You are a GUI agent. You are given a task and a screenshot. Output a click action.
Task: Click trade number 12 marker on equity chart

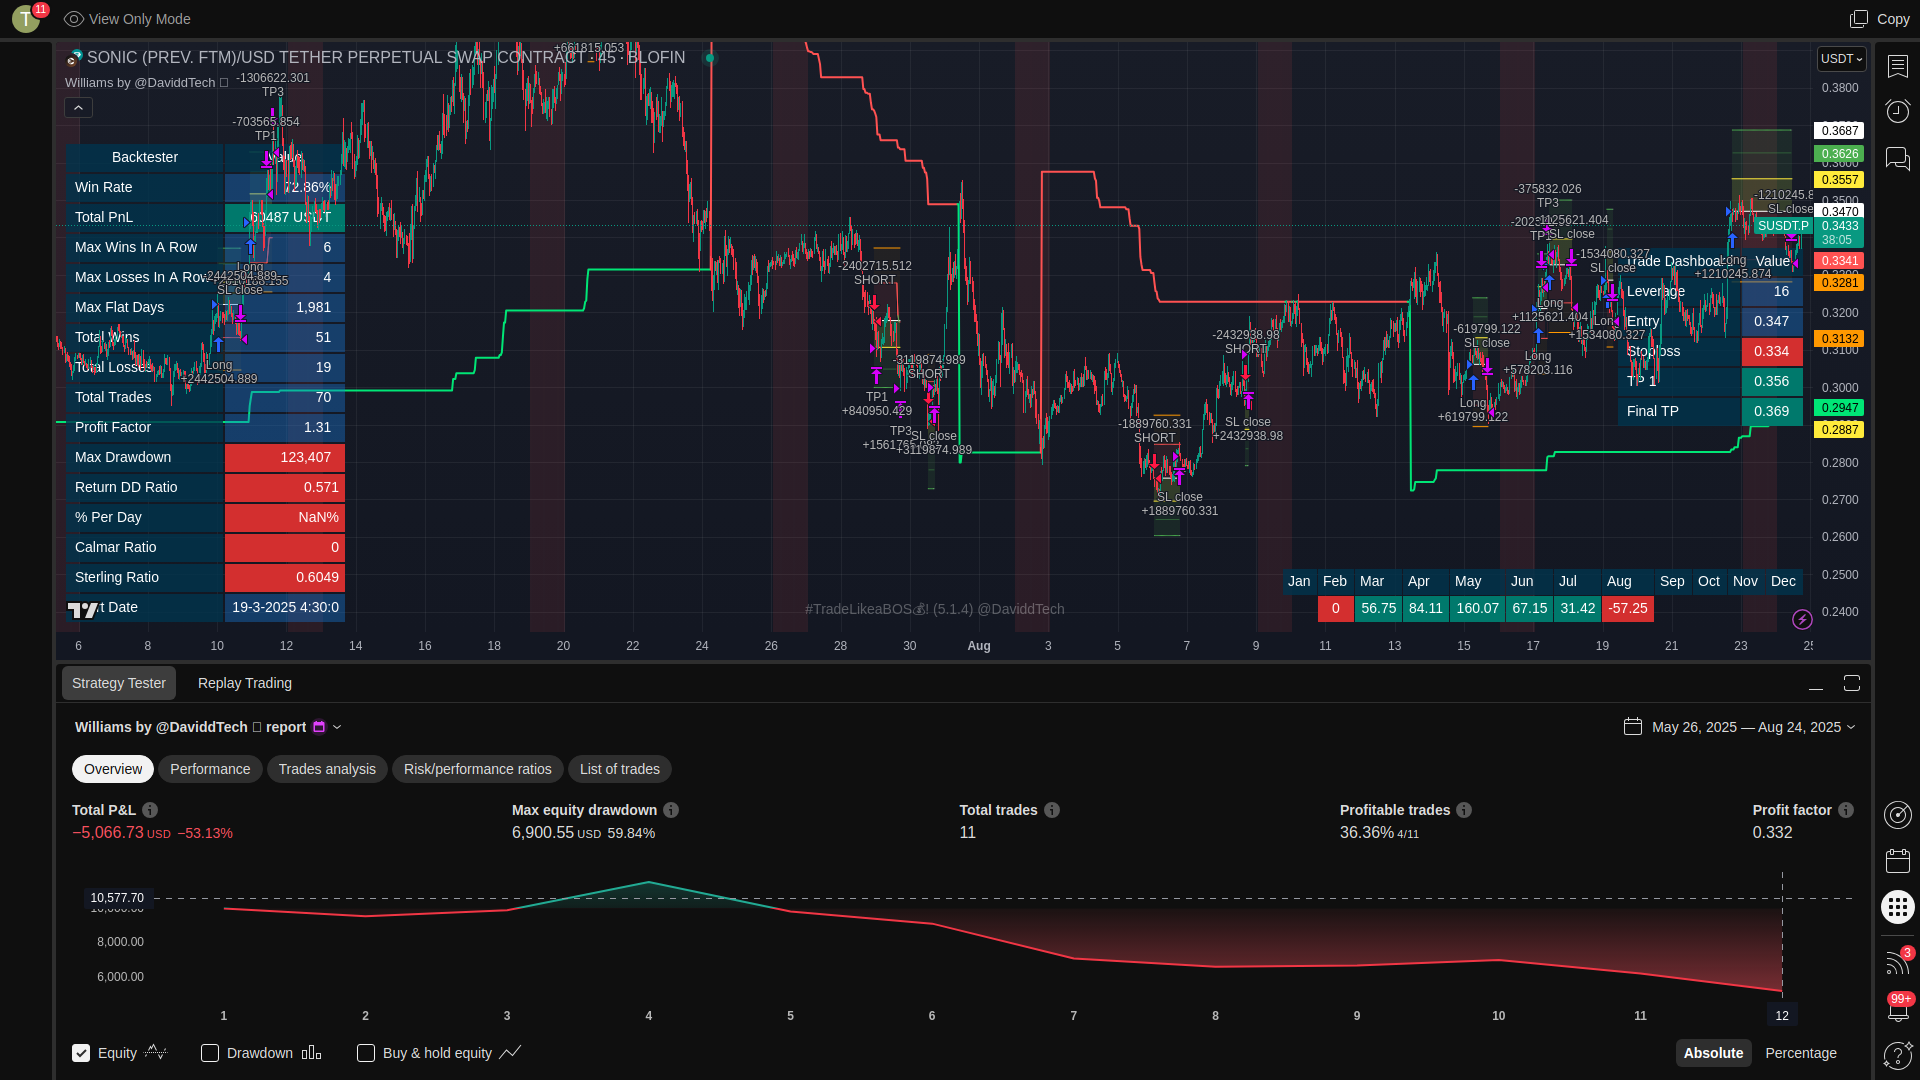pyautogui.click(x=1782, y=1015)
